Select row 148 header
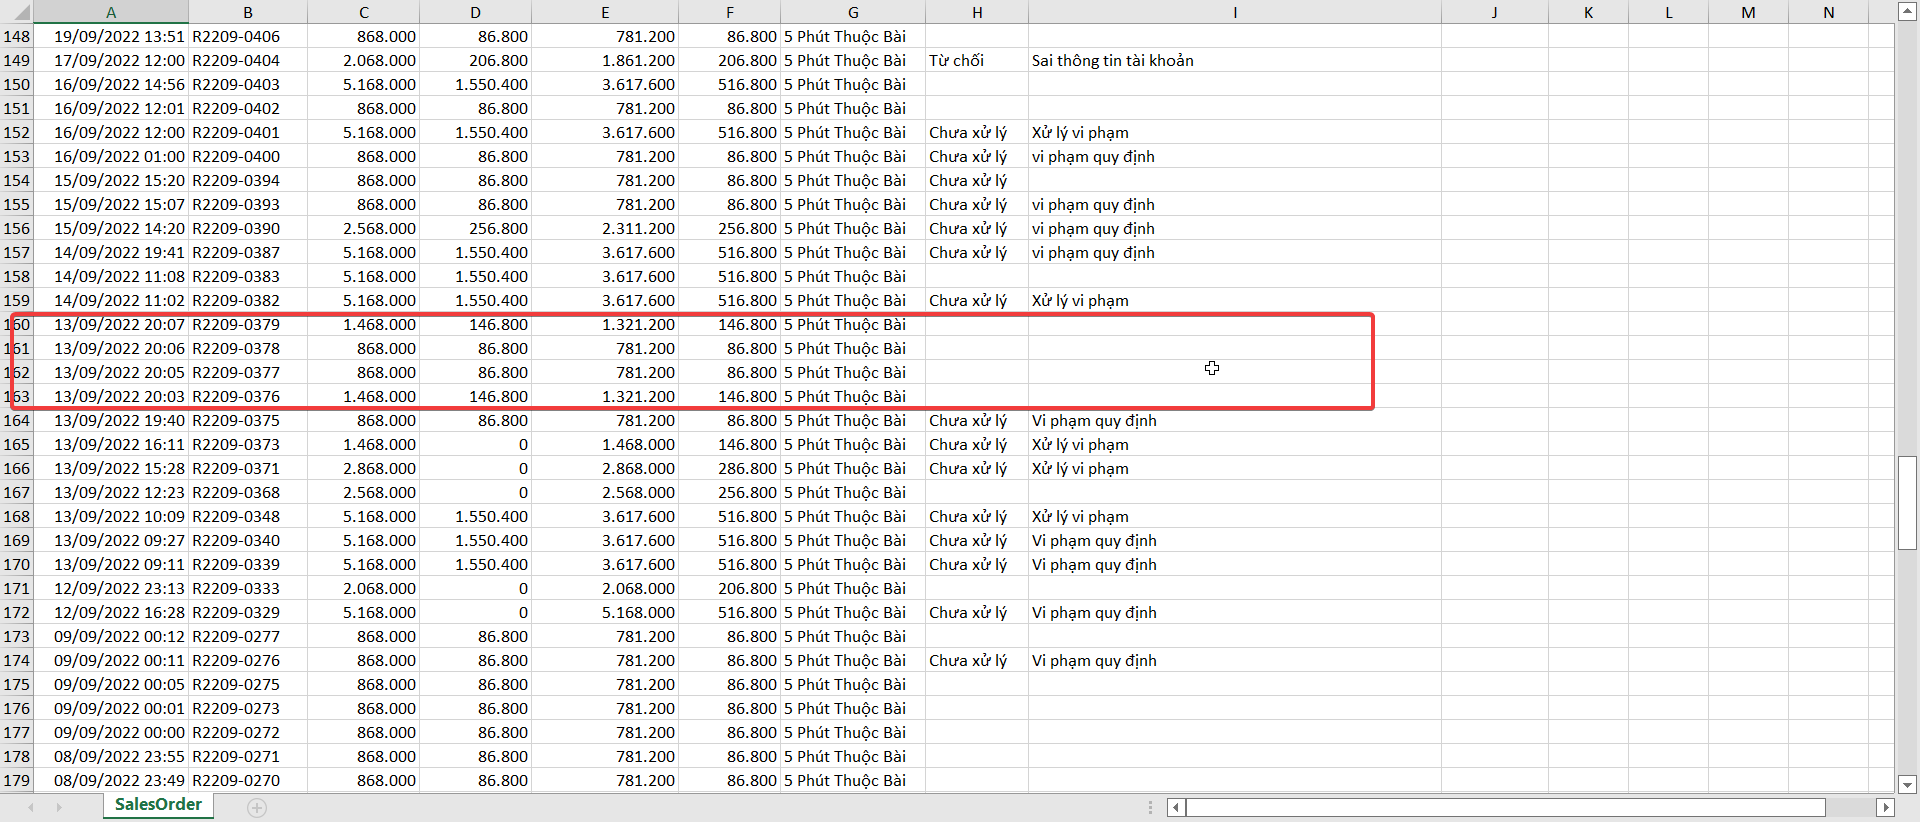This screenshot has width=1920, height=822. tap(17, 36)
